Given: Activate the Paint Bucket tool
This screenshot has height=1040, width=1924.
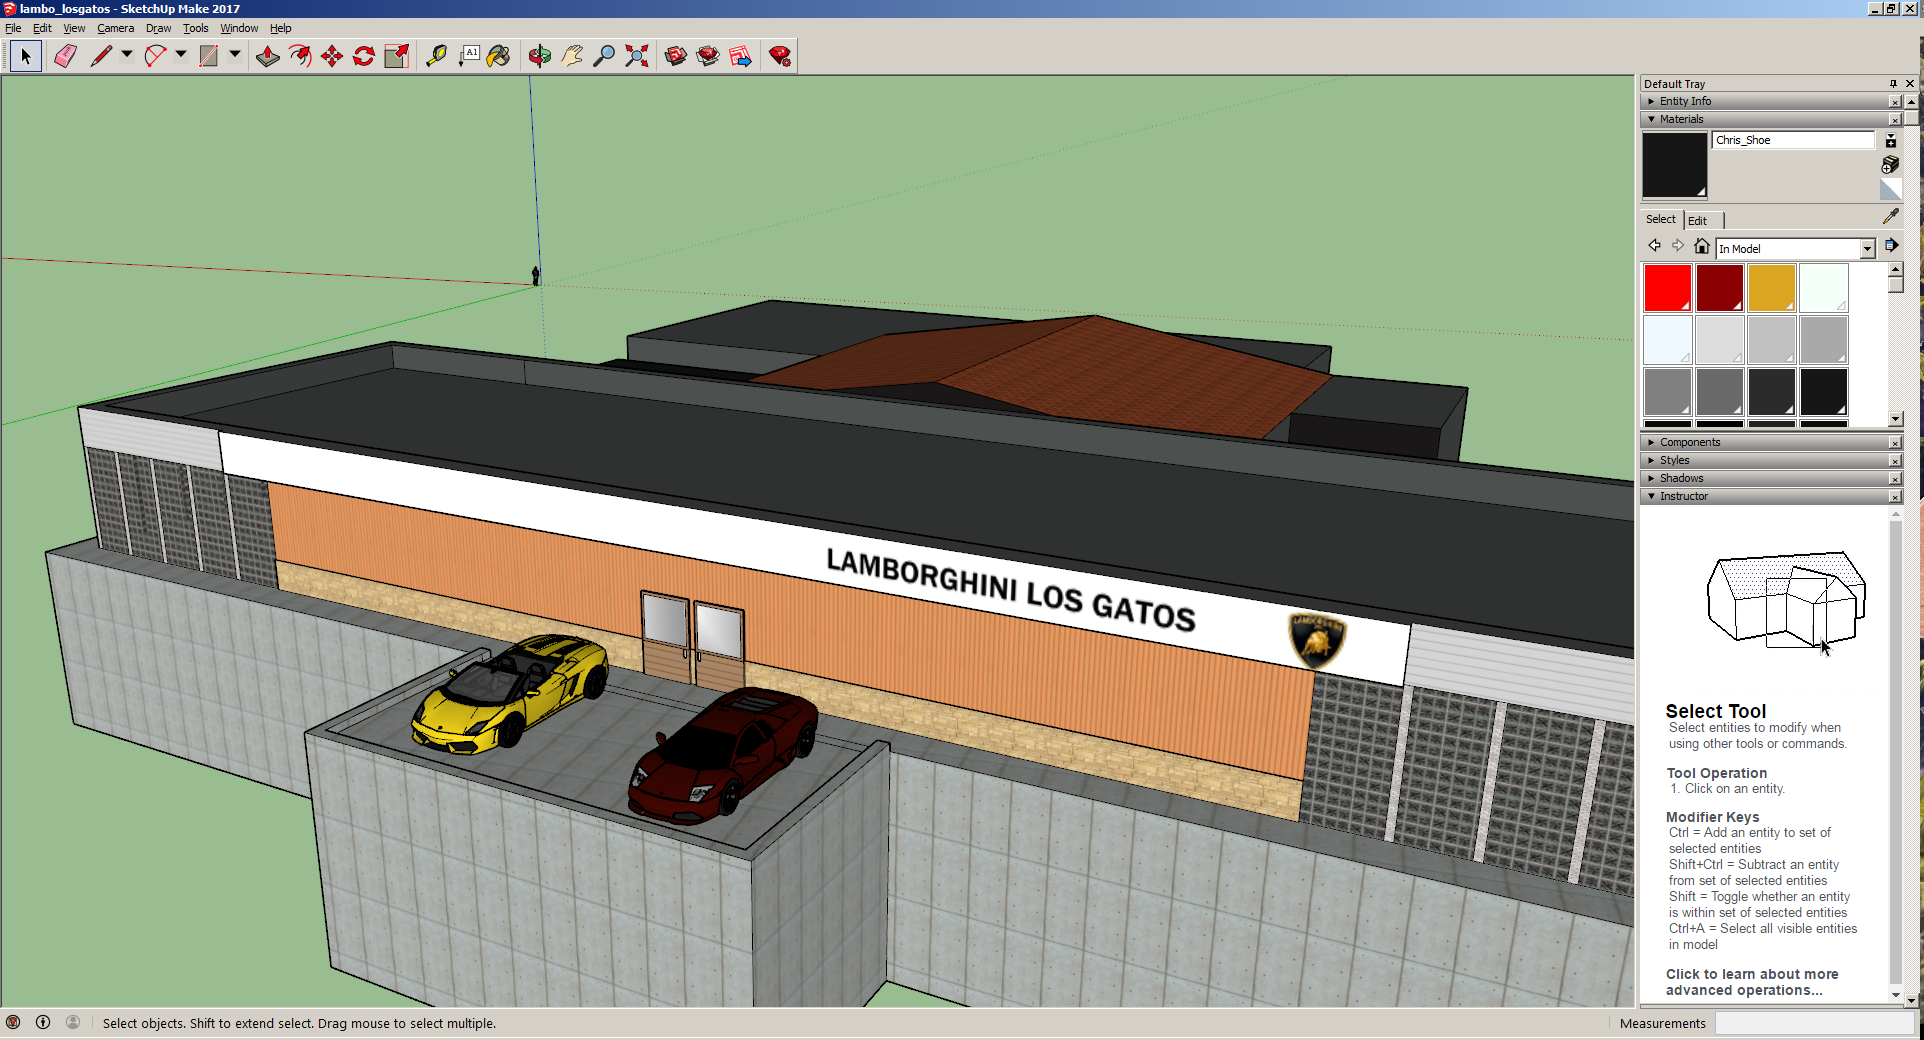Looking at the screenshot, I should 499,56.
